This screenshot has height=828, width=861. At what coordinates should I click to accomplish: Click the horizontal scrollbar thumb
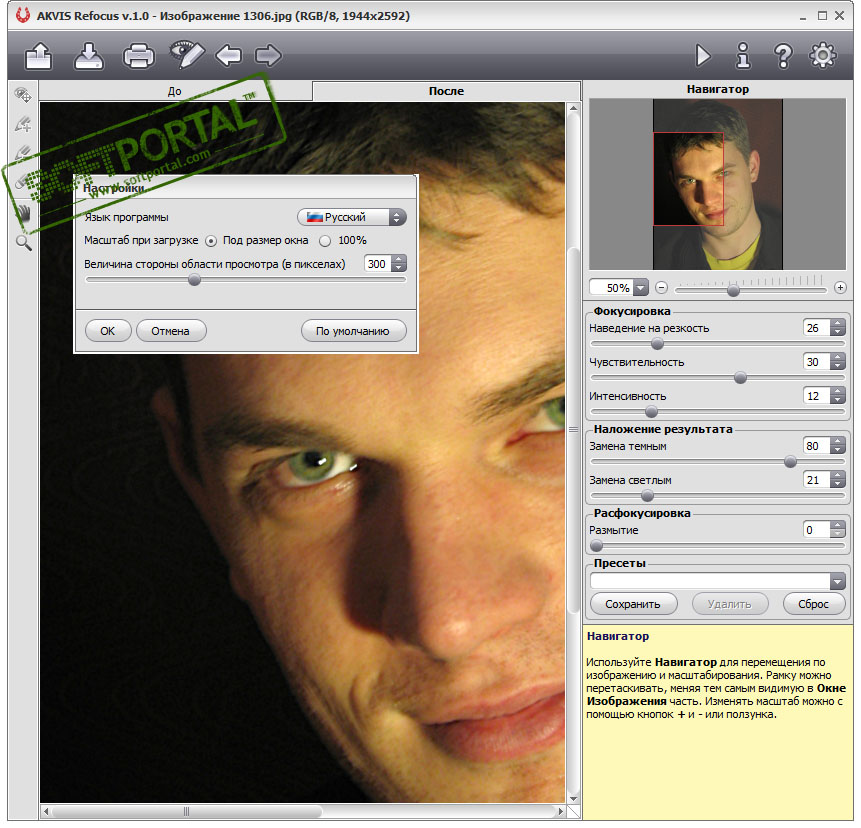[x=187, y=812]
